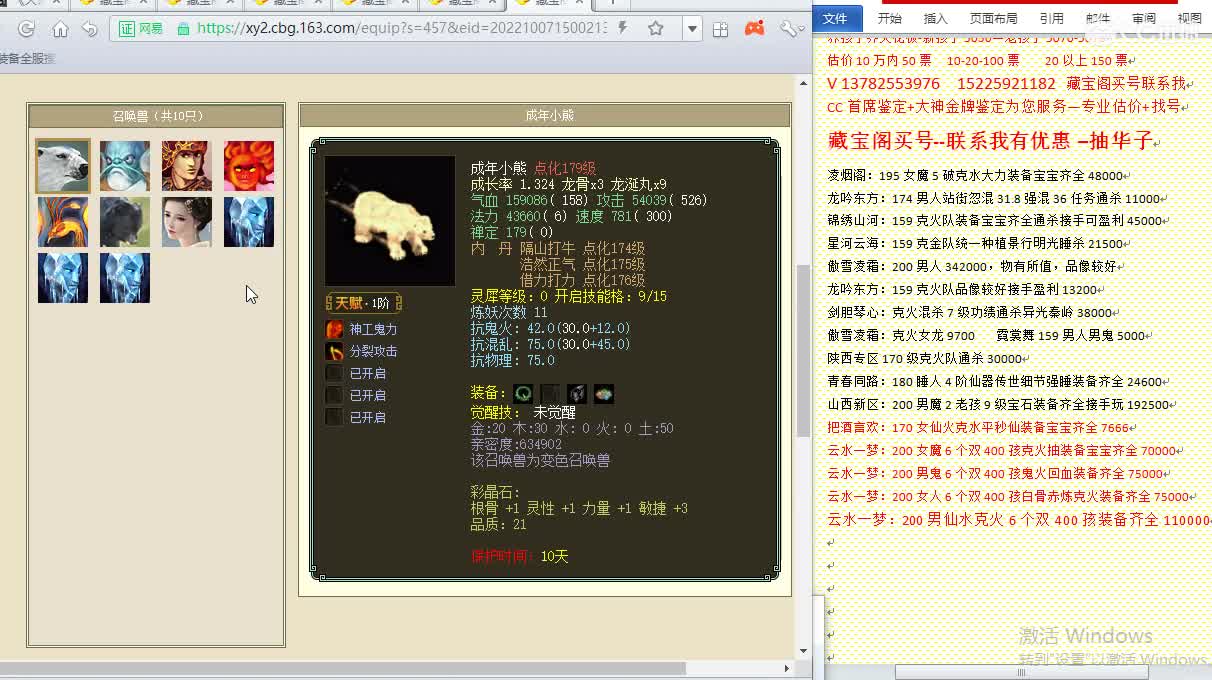Switch to Word 引用 ribbon tab
This screenshot has width=1212, height=680.
pyautogui.click(x=1051, y=18)
